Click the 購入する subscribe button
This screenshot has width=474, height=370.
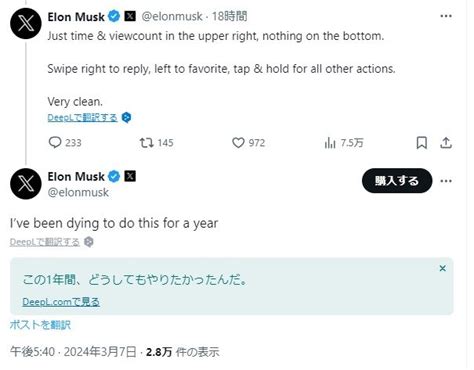[x=397, y=181]
